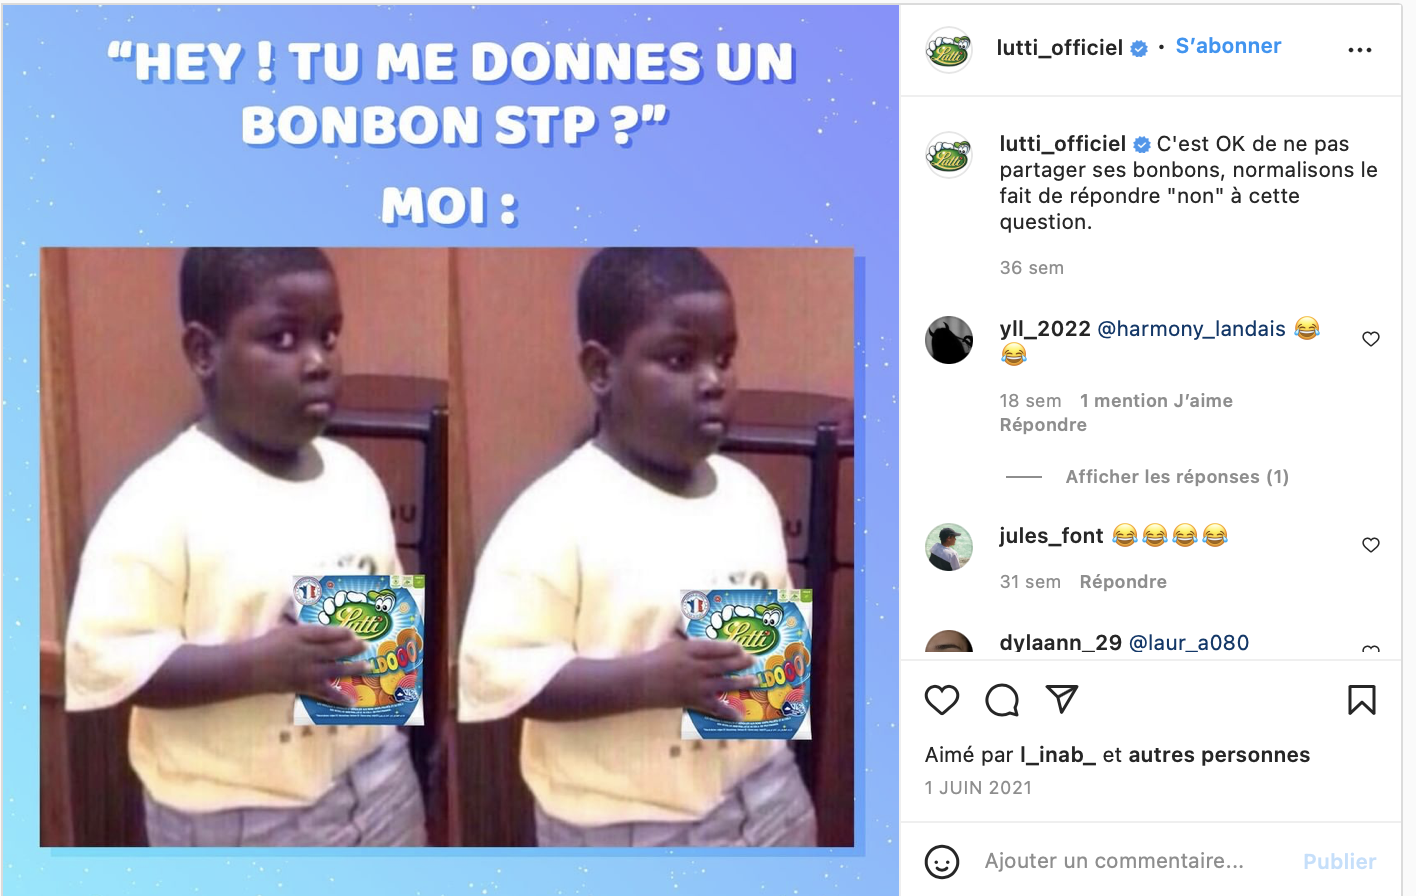Open yll_2022's profile picture
The image size is (1416, 896).
point(949,340)
